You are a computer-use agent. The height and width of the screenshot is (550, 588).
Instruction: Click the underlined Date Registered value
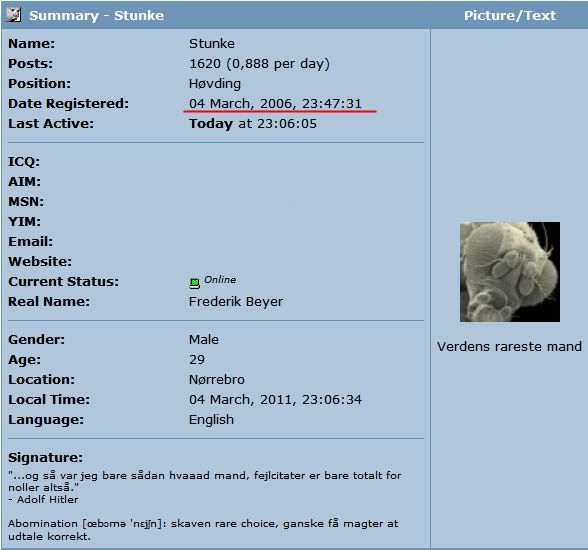(275, 103)
